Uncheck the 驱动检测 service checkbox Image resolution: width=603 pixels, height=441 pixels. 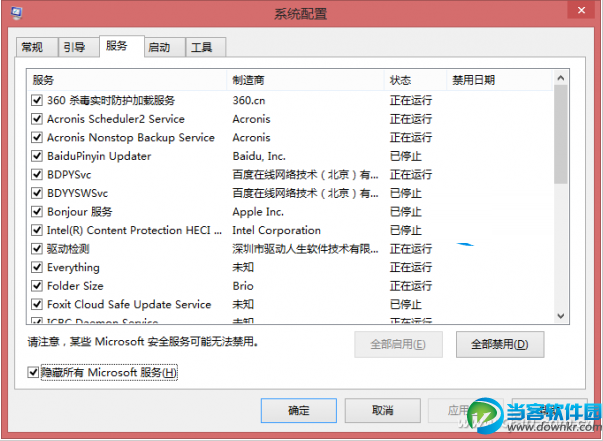click(x=37, y=249)
